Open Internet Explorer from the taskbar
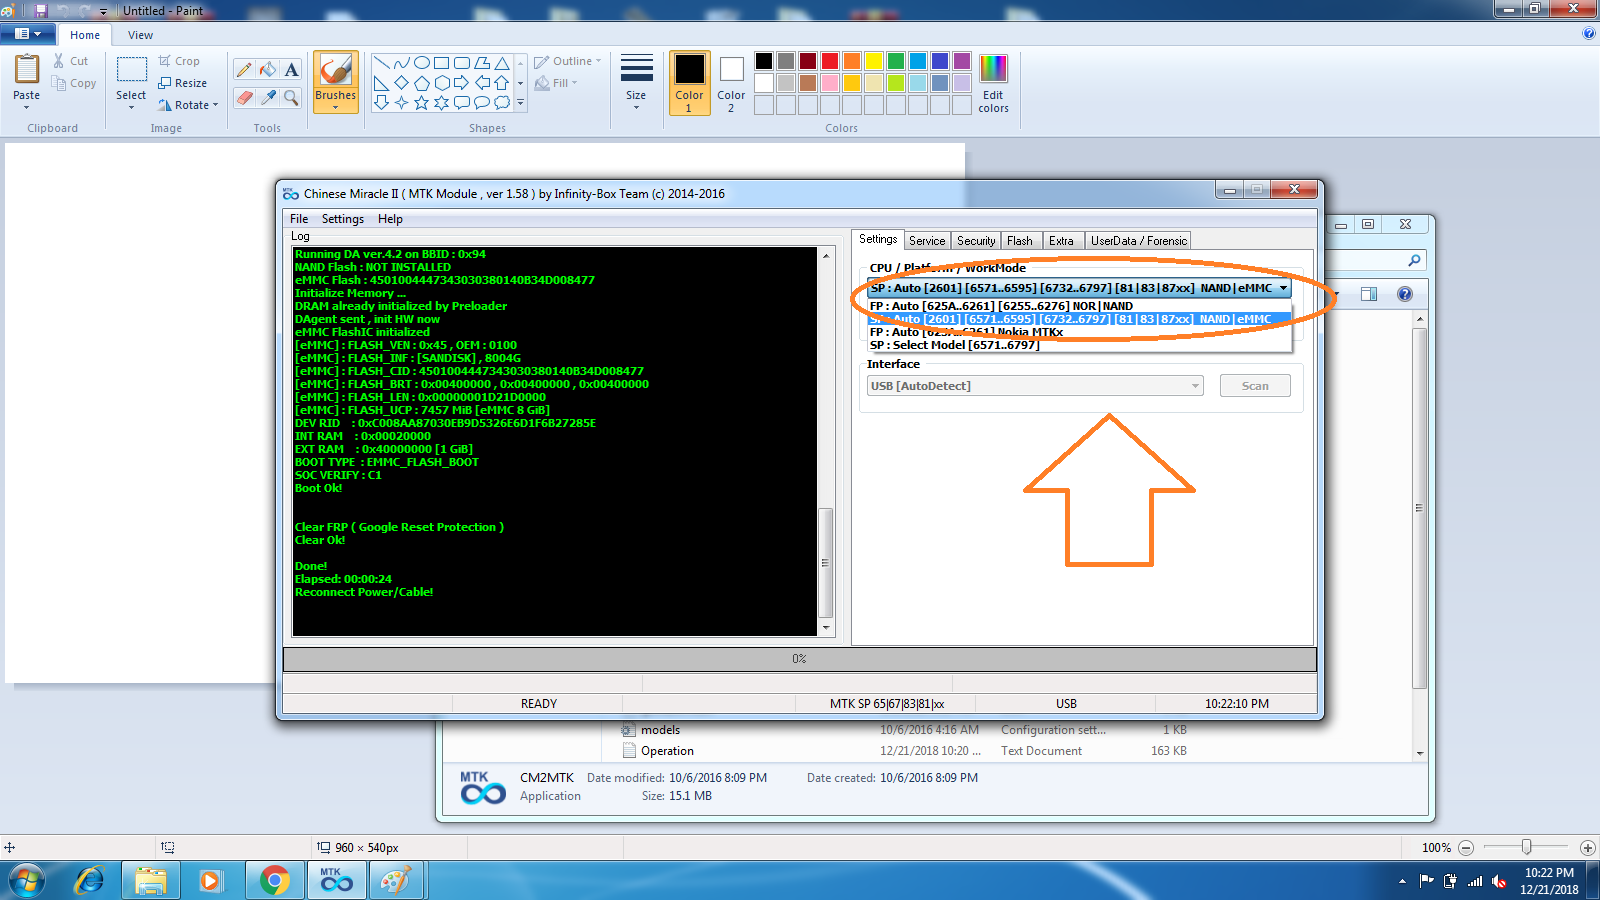Image resolution: width=1600 pixels, height=900 pixels. [x=90, y=880]
